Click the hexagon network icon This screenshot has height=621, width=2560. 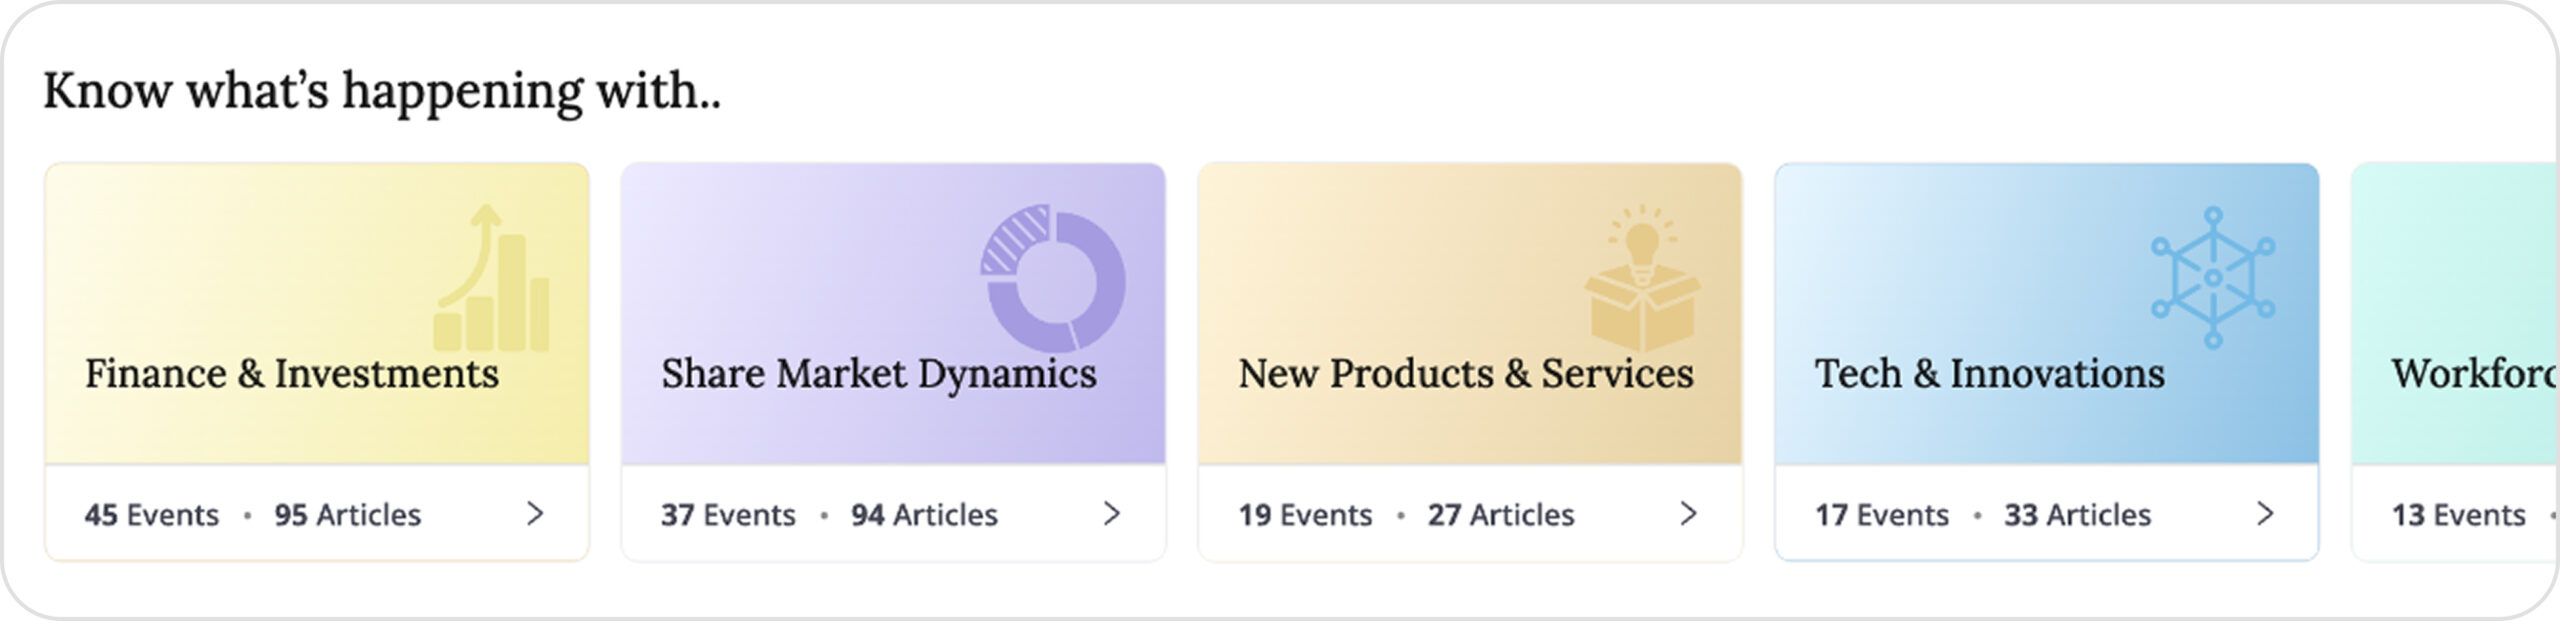2212,277
